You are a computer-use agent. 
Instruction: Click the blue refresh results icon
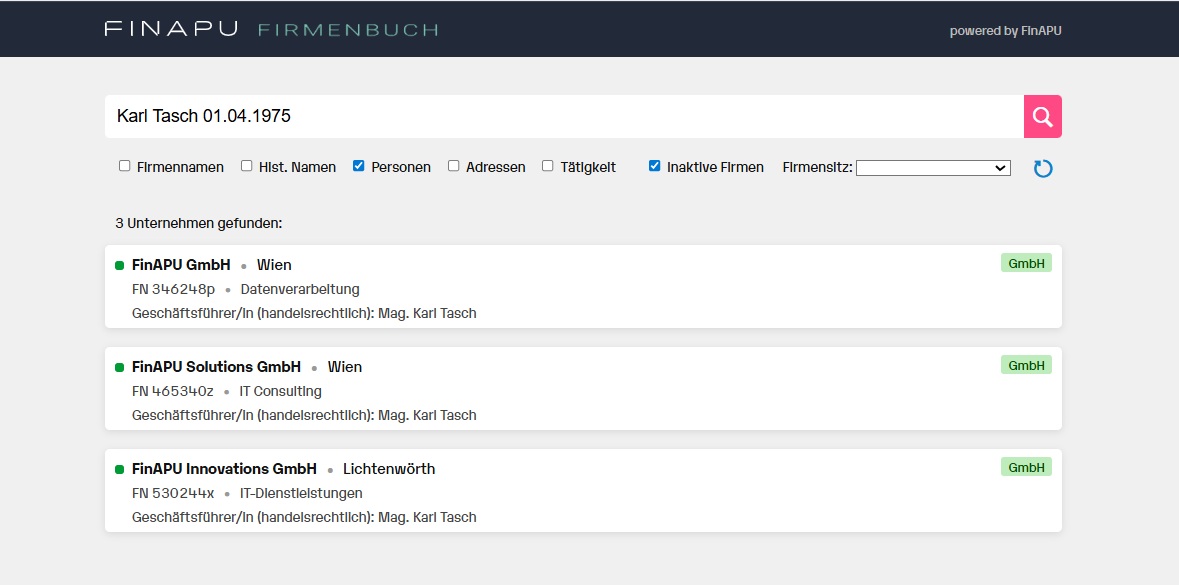coord(1043,168)
